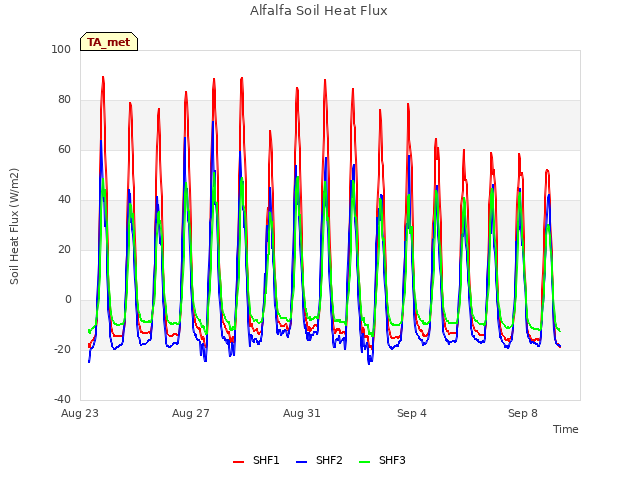Image resolution: width=640 pixels, height=480 pixels.
Task: Toggle SHF3 series in legend
Action: (x=382, y=460)
